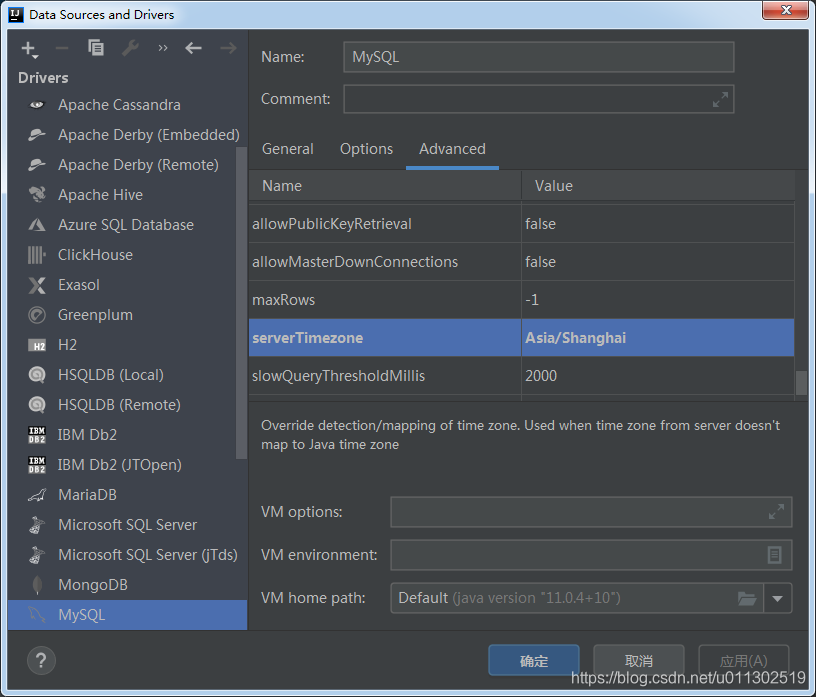Image resolution: width=816 pixels, height=697 pixels.
Task: Edit the Asia/Shanghai value cell
Action: point(658,338)
